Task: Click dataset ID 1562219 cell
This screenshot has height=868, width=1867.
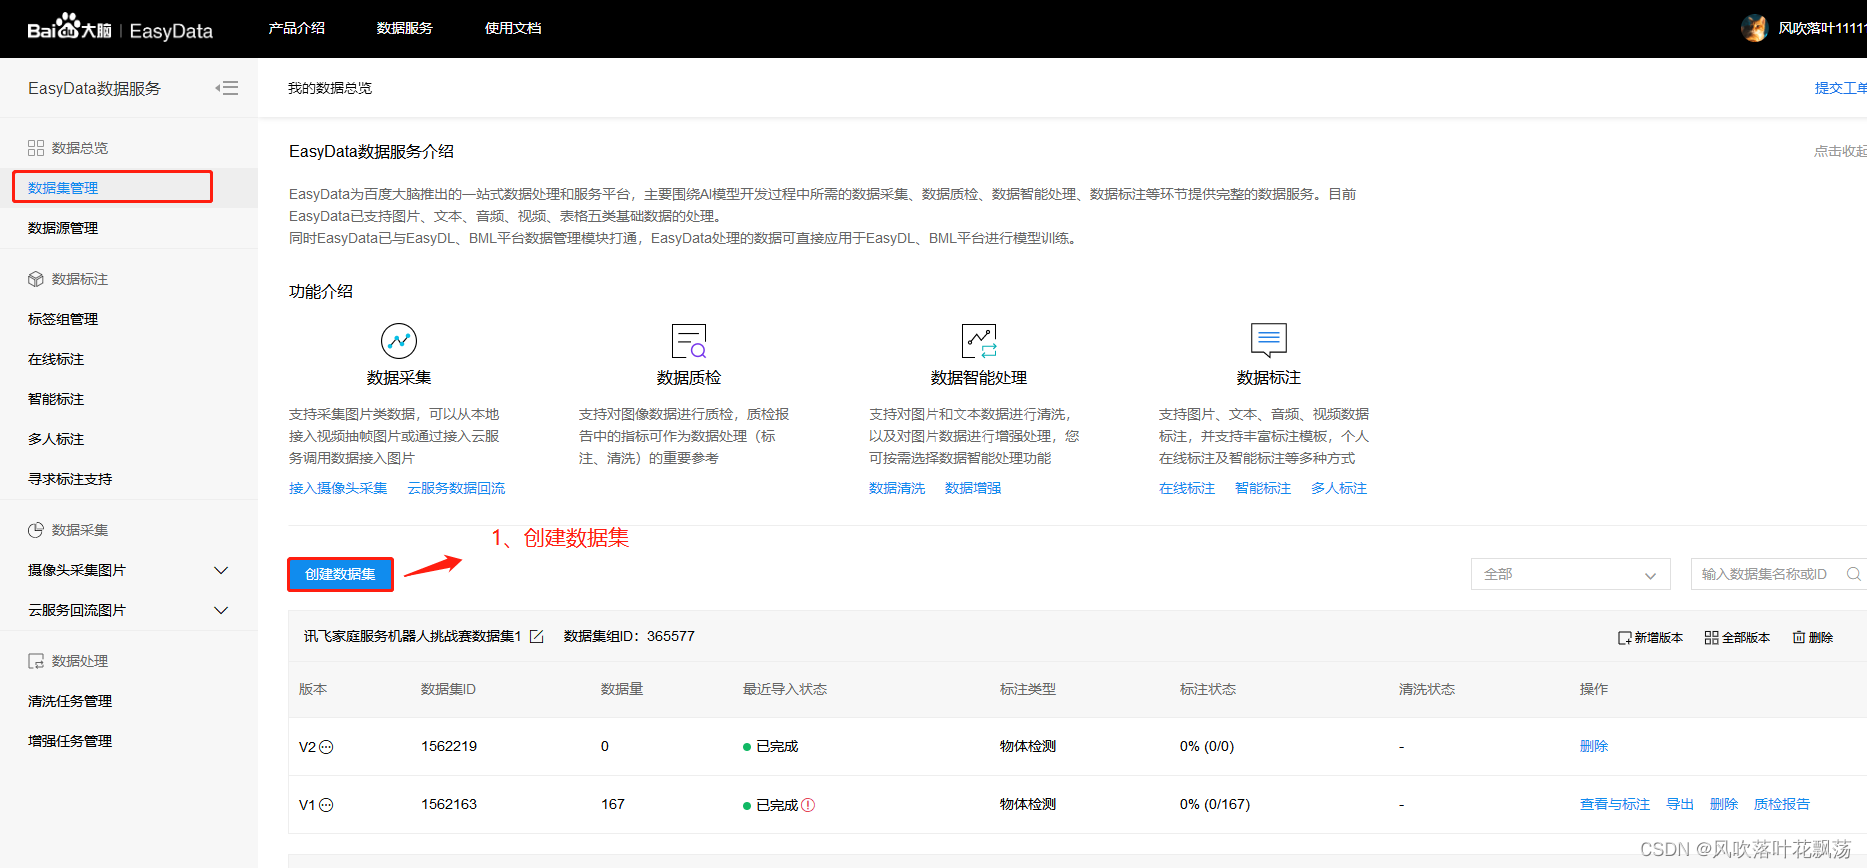Action: pyautogui.click(x=449, y=746)
